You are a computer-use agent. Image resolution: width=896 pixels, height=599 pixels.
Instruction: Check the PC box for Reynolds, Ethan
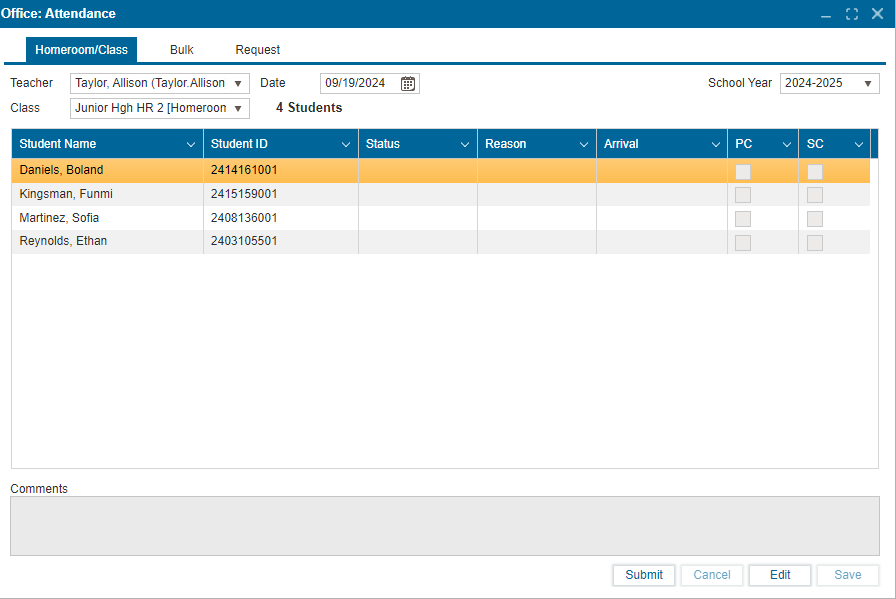point(743,243)
